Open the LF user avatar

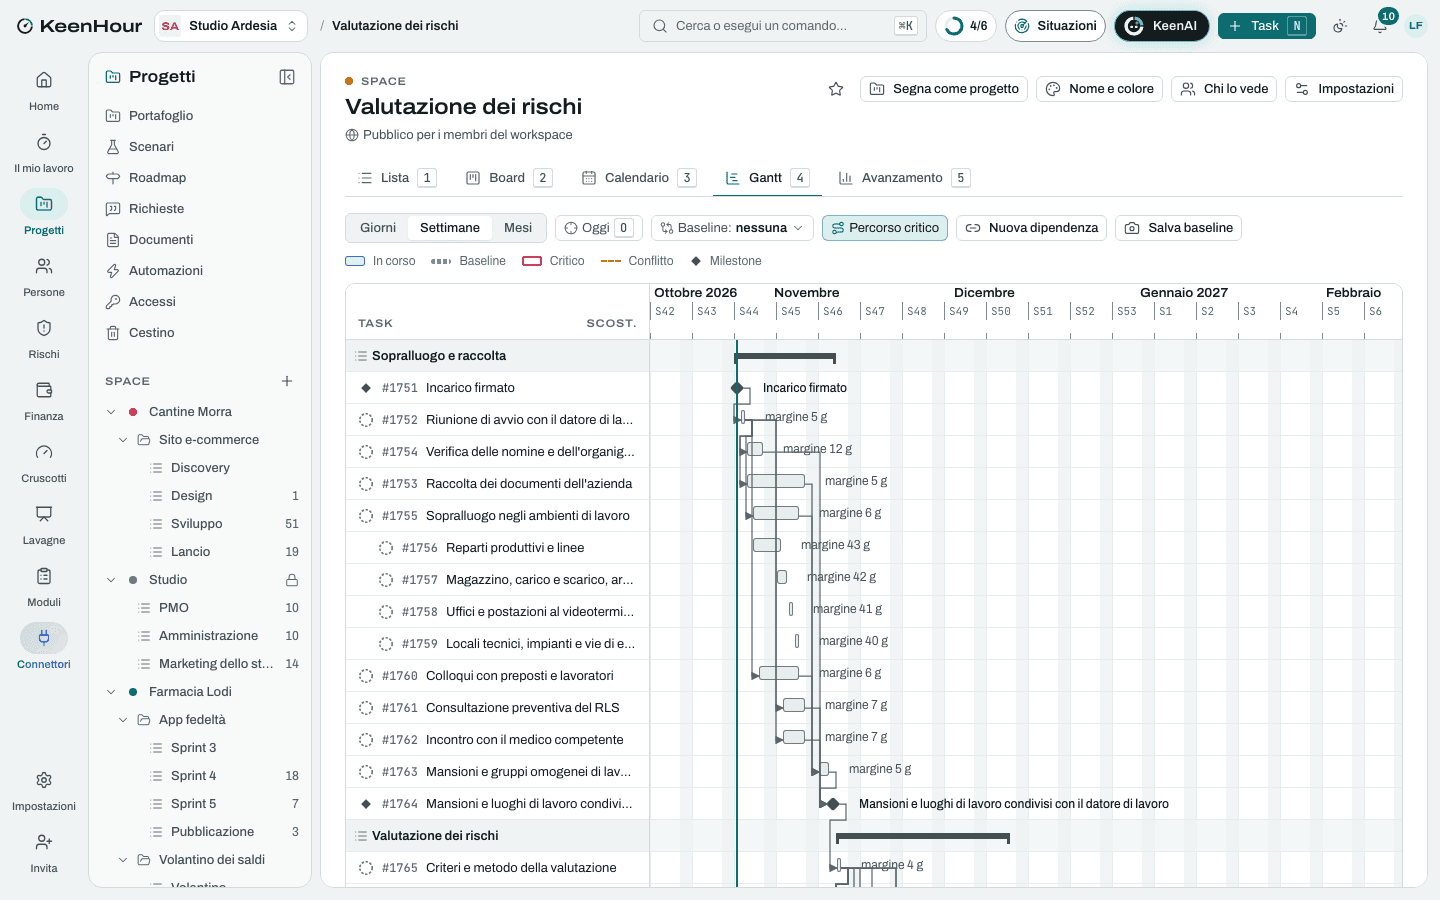click(1416, 26)
